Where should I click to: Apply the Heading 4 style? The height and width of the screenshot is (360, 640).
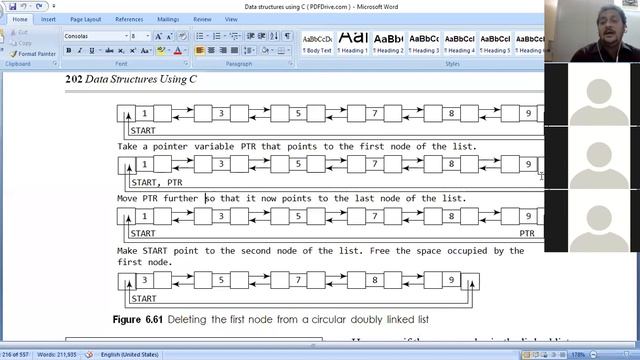[460, 44]
